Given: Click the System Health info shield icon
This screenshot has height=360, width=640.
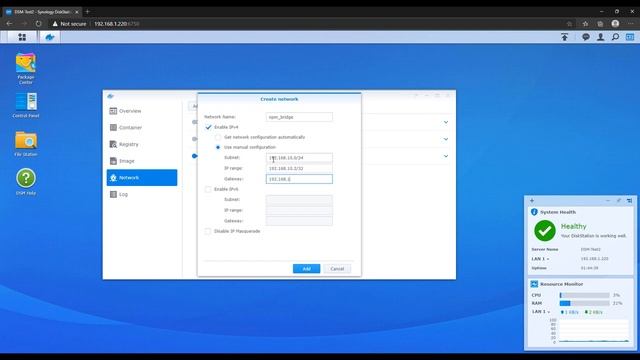Looking at the screenshot, I should coord(534,212).
